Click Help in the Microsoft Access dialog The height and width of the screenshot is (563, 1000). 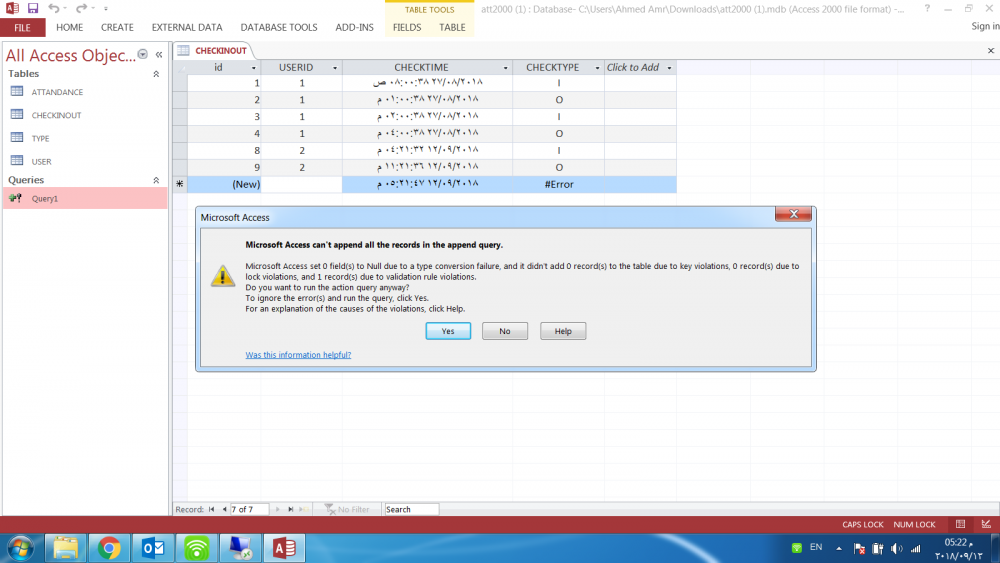[x=563, y=331]
